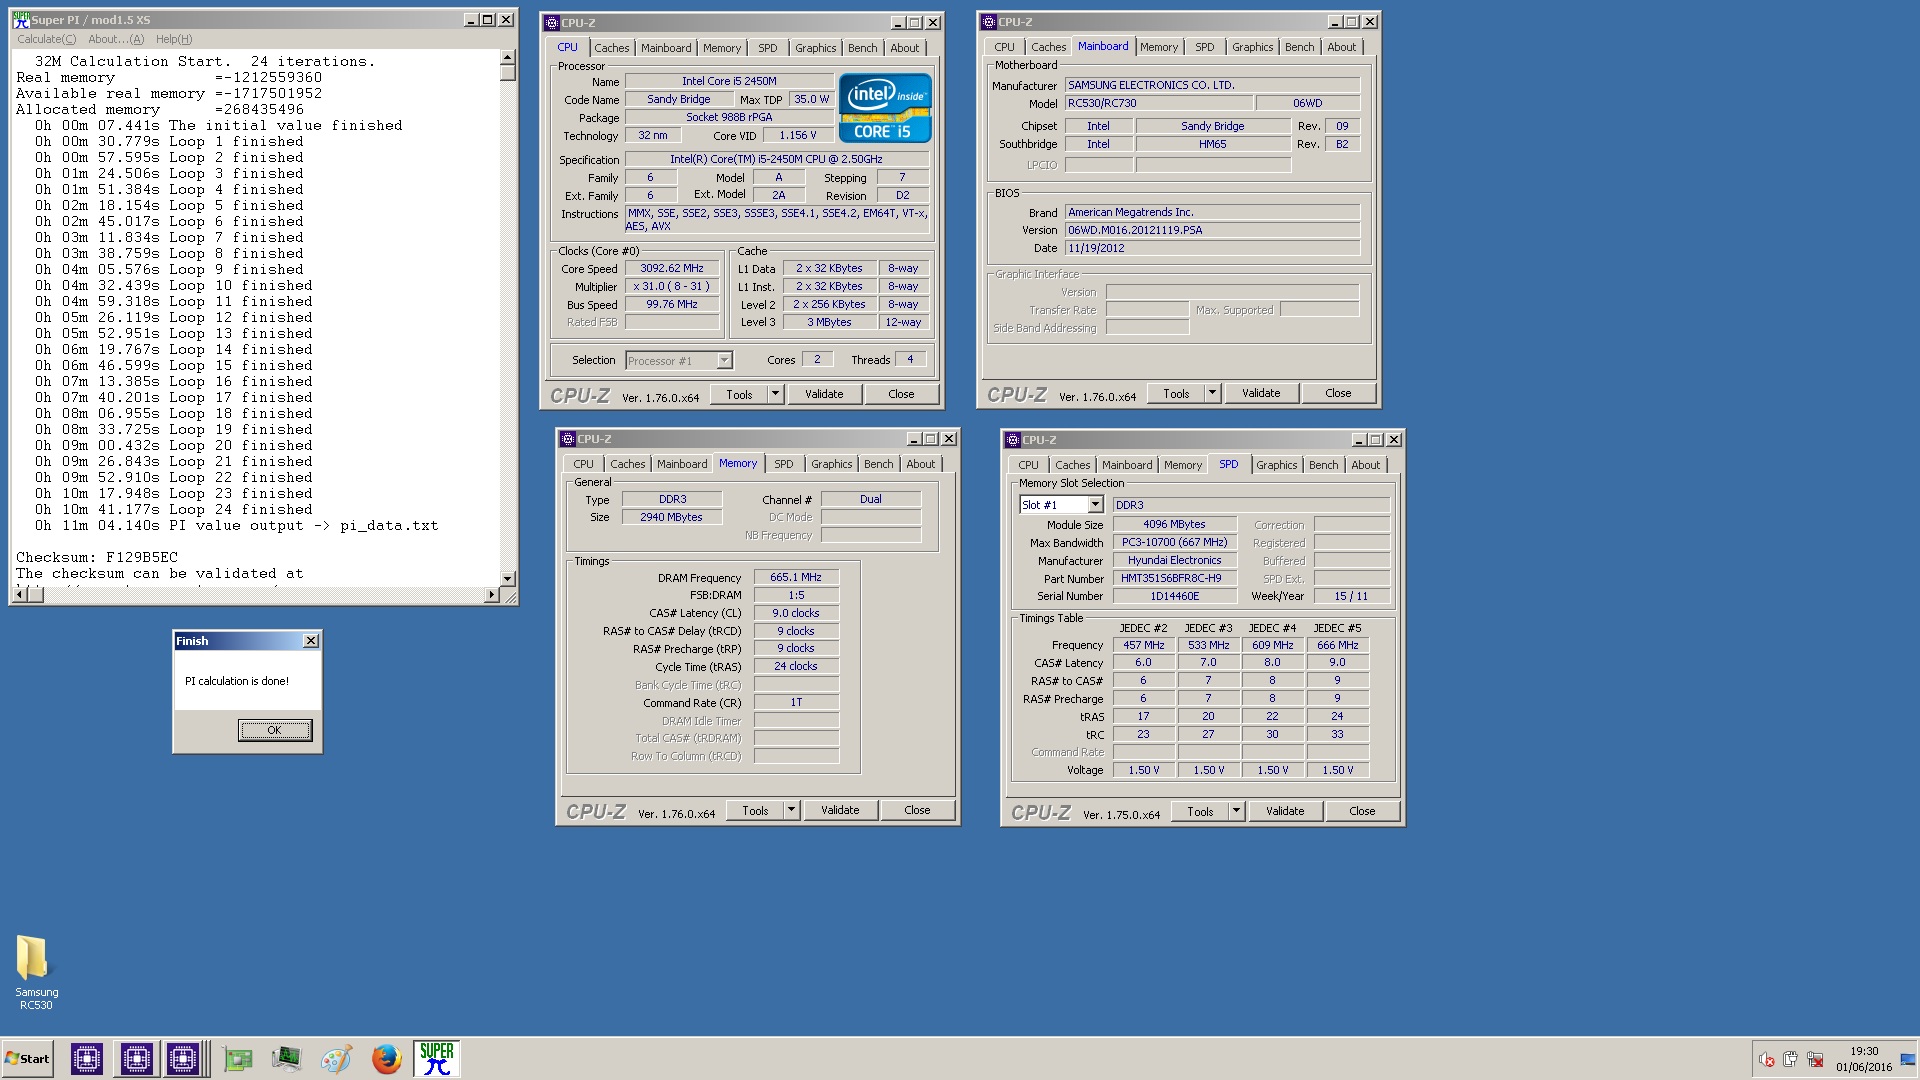Viewport: 1920px width, 1080px height.
Task: Open the first CPU-Z taskbar icon
Action: [x=87, y=1058]
